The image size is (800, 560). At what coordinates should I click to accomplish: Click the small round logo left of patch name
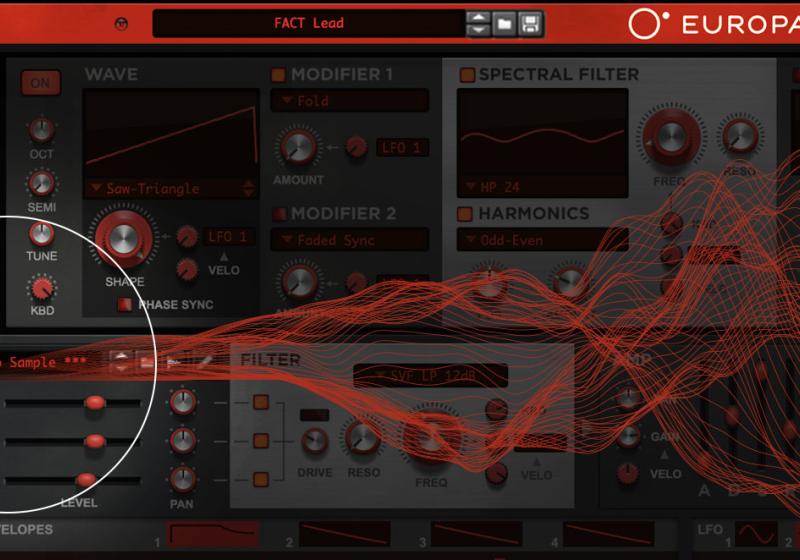click(121, 24)
